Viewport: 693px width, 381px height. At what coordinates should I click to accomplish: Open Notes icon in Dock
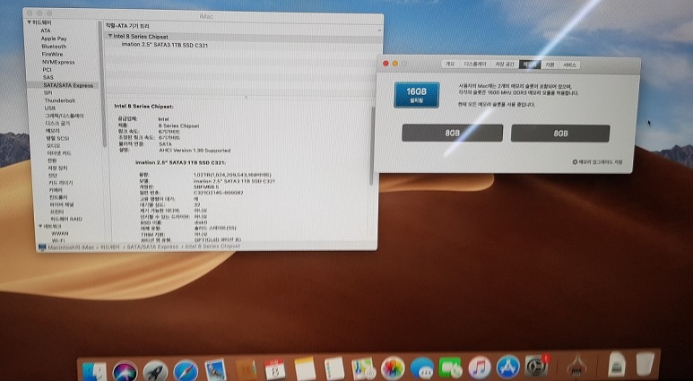tap(305, 369)
